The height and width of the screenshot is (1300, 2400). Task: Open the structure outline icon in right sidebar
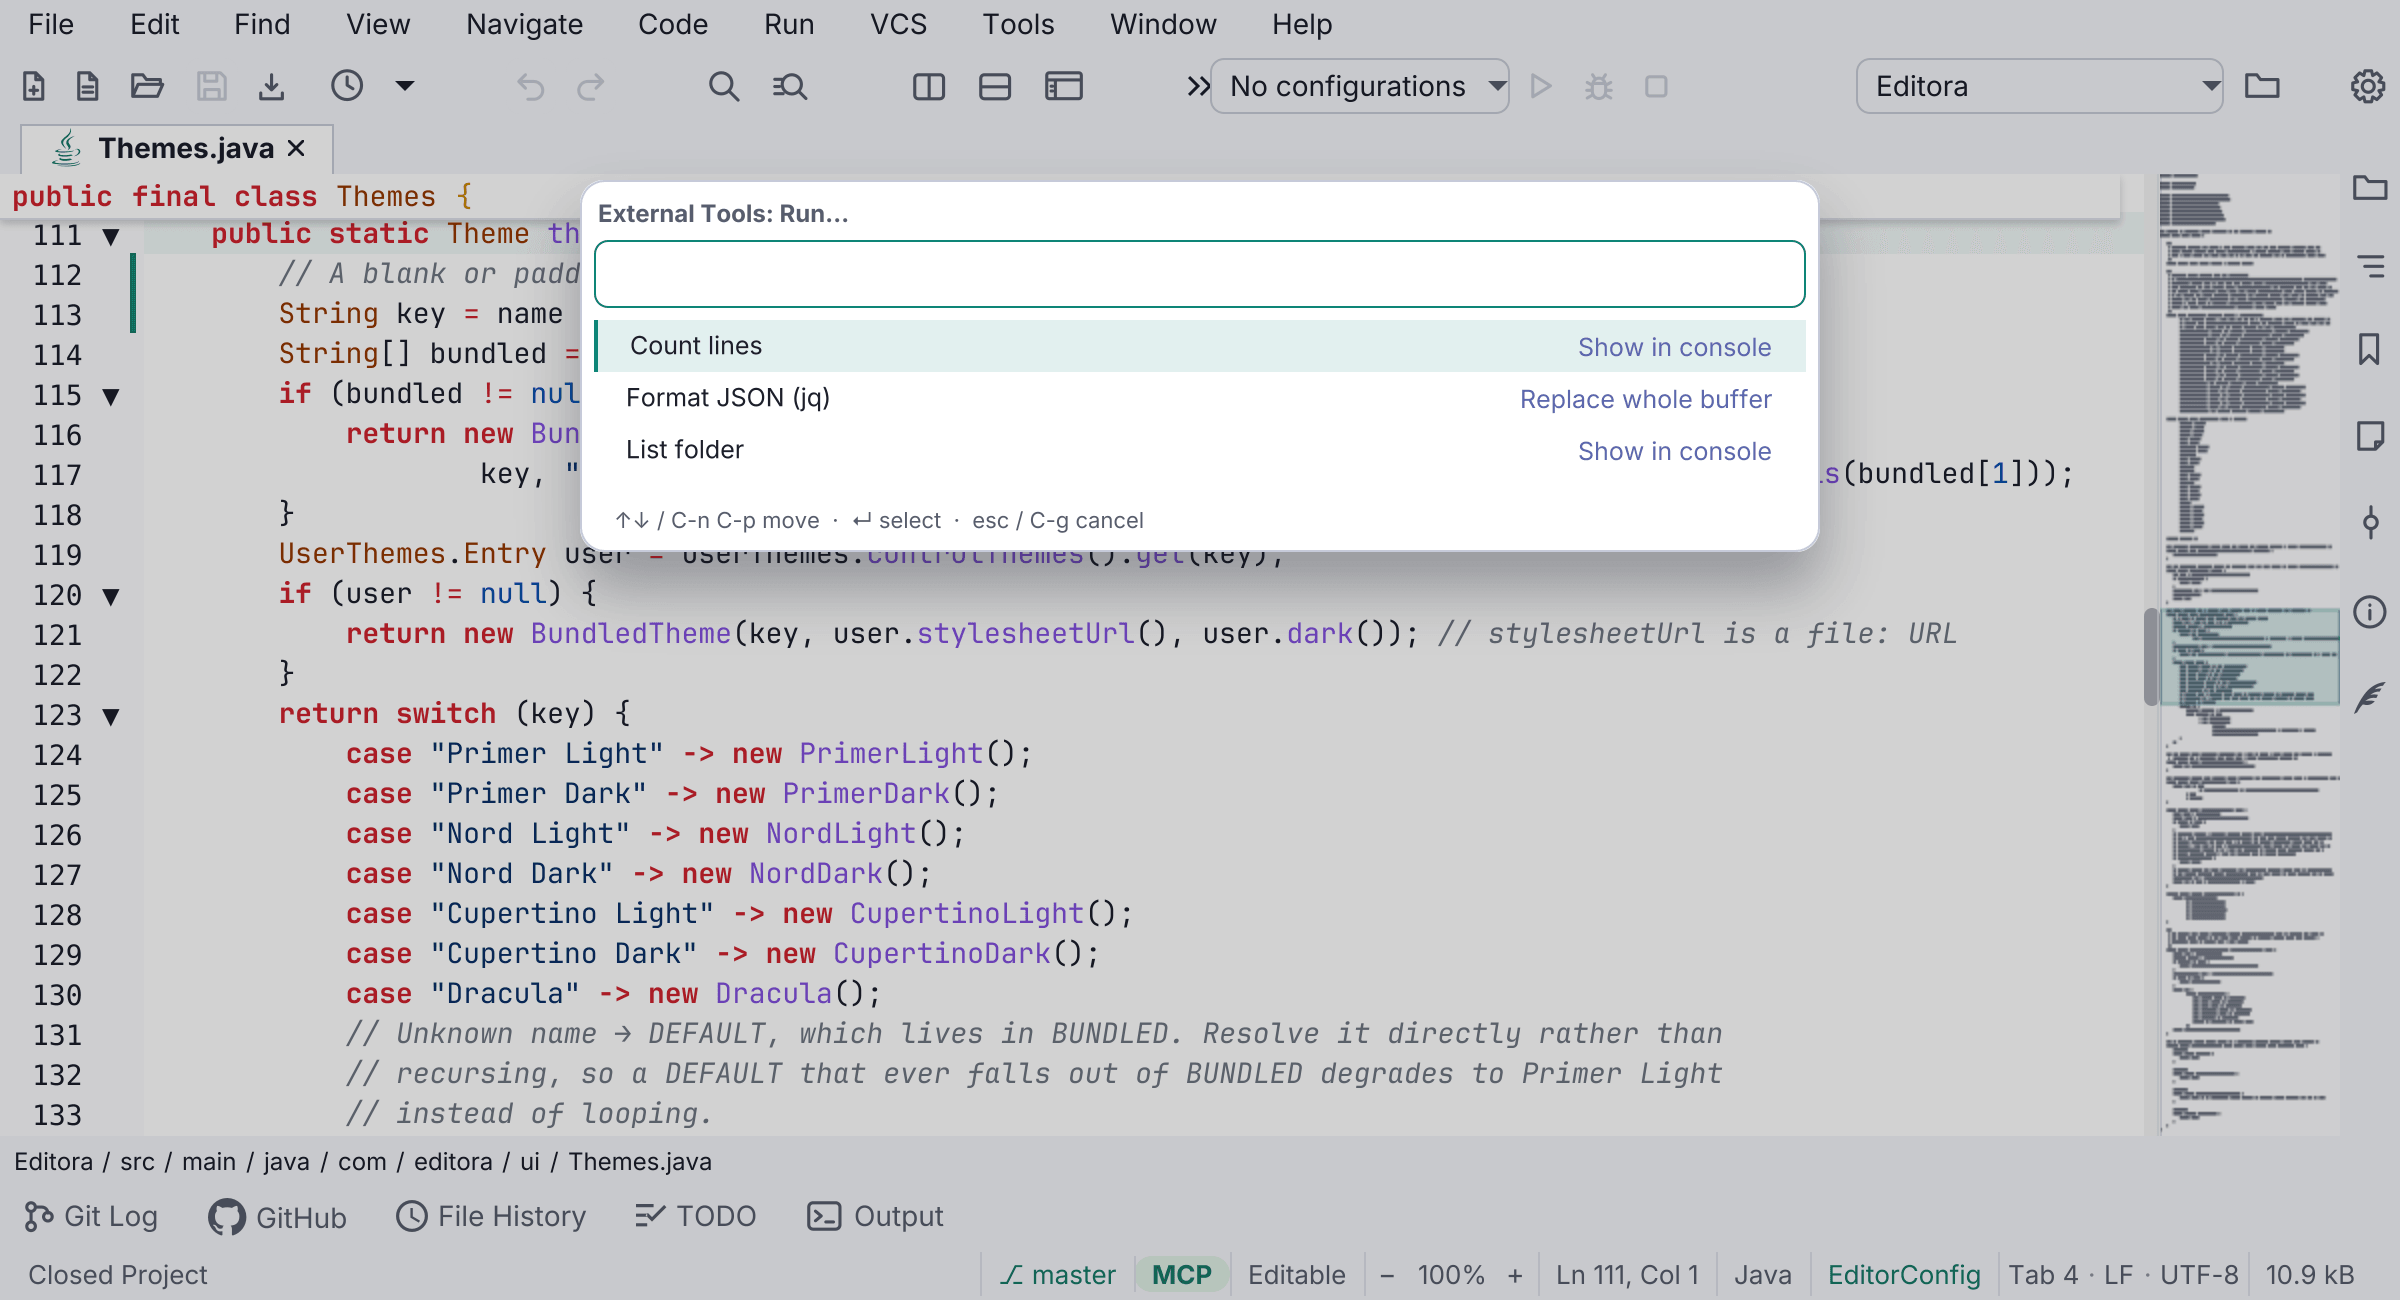coord(2369,266)
